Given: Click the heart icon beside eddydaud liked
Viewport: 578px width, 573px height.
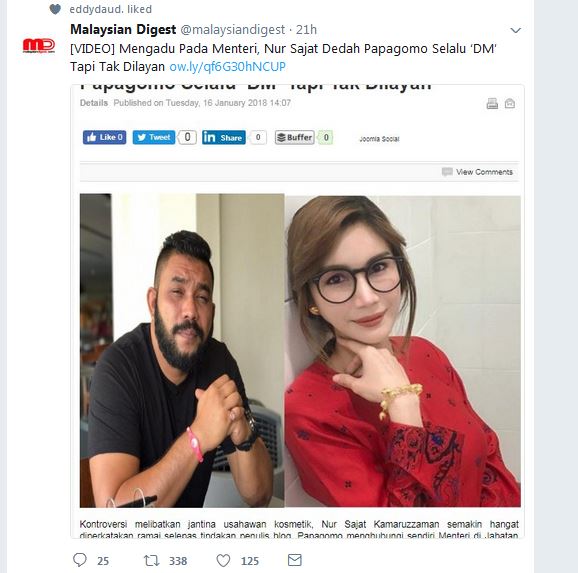Looking at the screenshot, I should pyautogui.click(x=55, y=9).
